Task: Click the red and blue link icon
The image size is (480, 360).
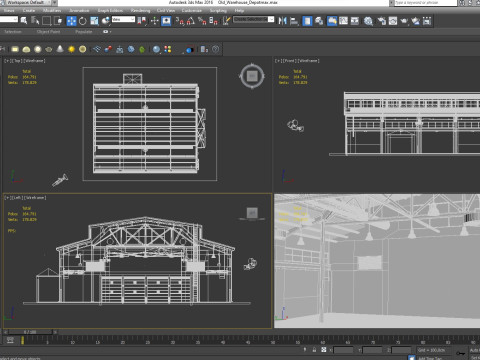Action: pos(108,49)
